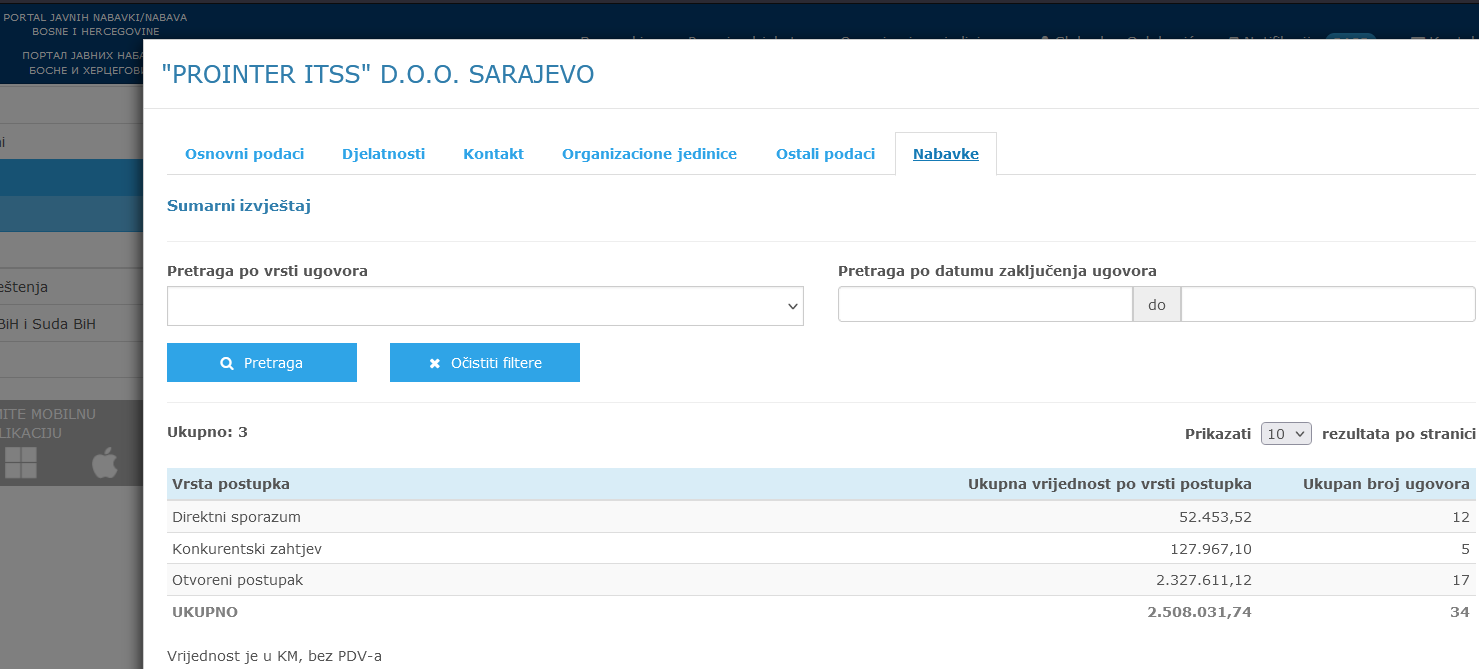Open the Kontakt tab
Viewport: 1479px width, 669px height.
(x=493, y=154)
